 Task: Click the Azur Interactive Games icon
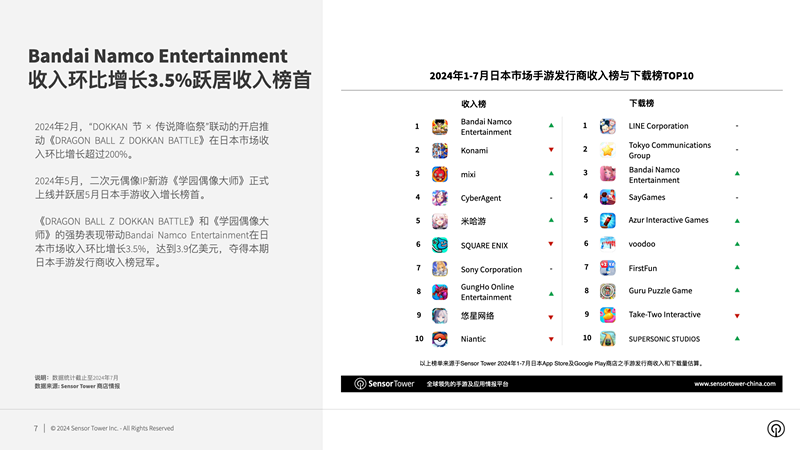(x=608, y=220)
